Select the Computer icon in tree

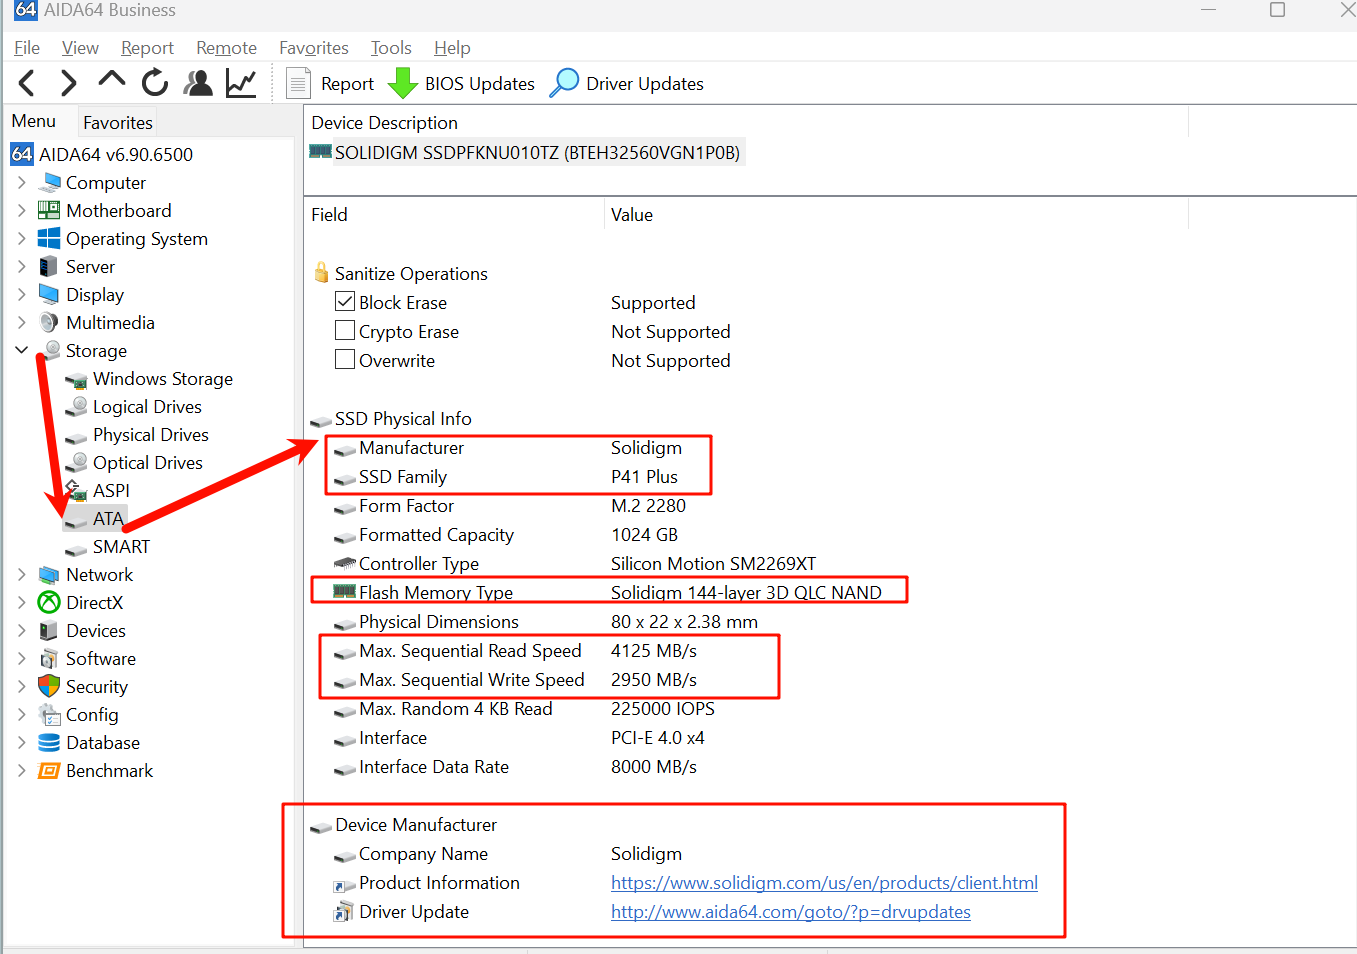coord(50,183)
